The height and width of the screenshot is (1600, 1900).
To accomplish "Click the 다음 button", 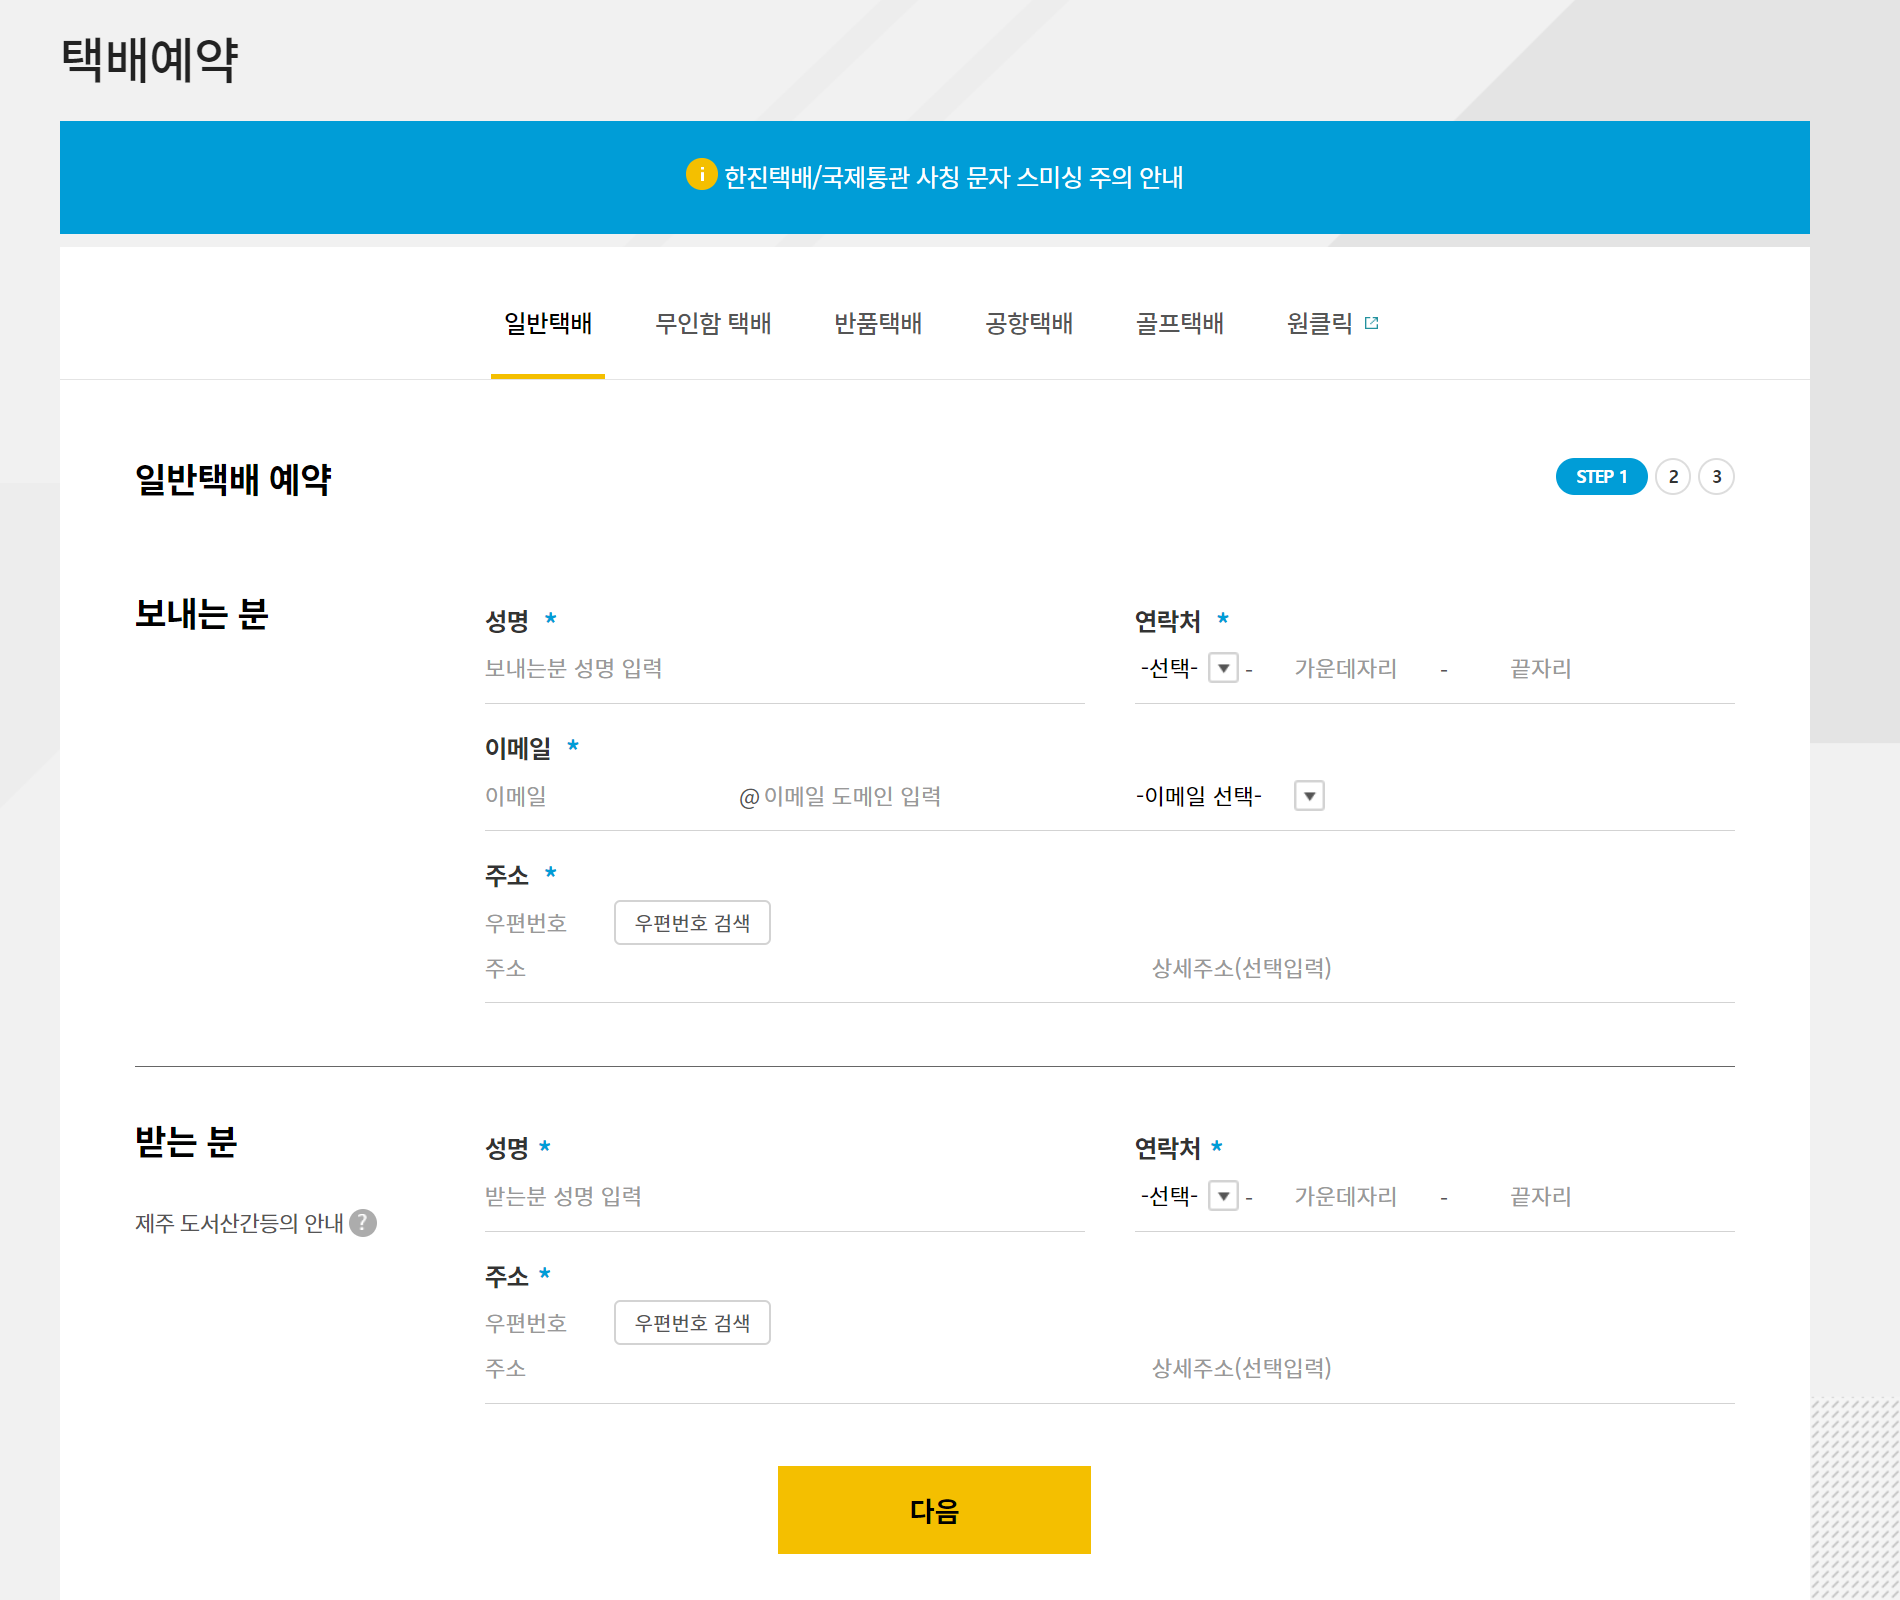I will pyautogui.click(x=934, y=1510).
